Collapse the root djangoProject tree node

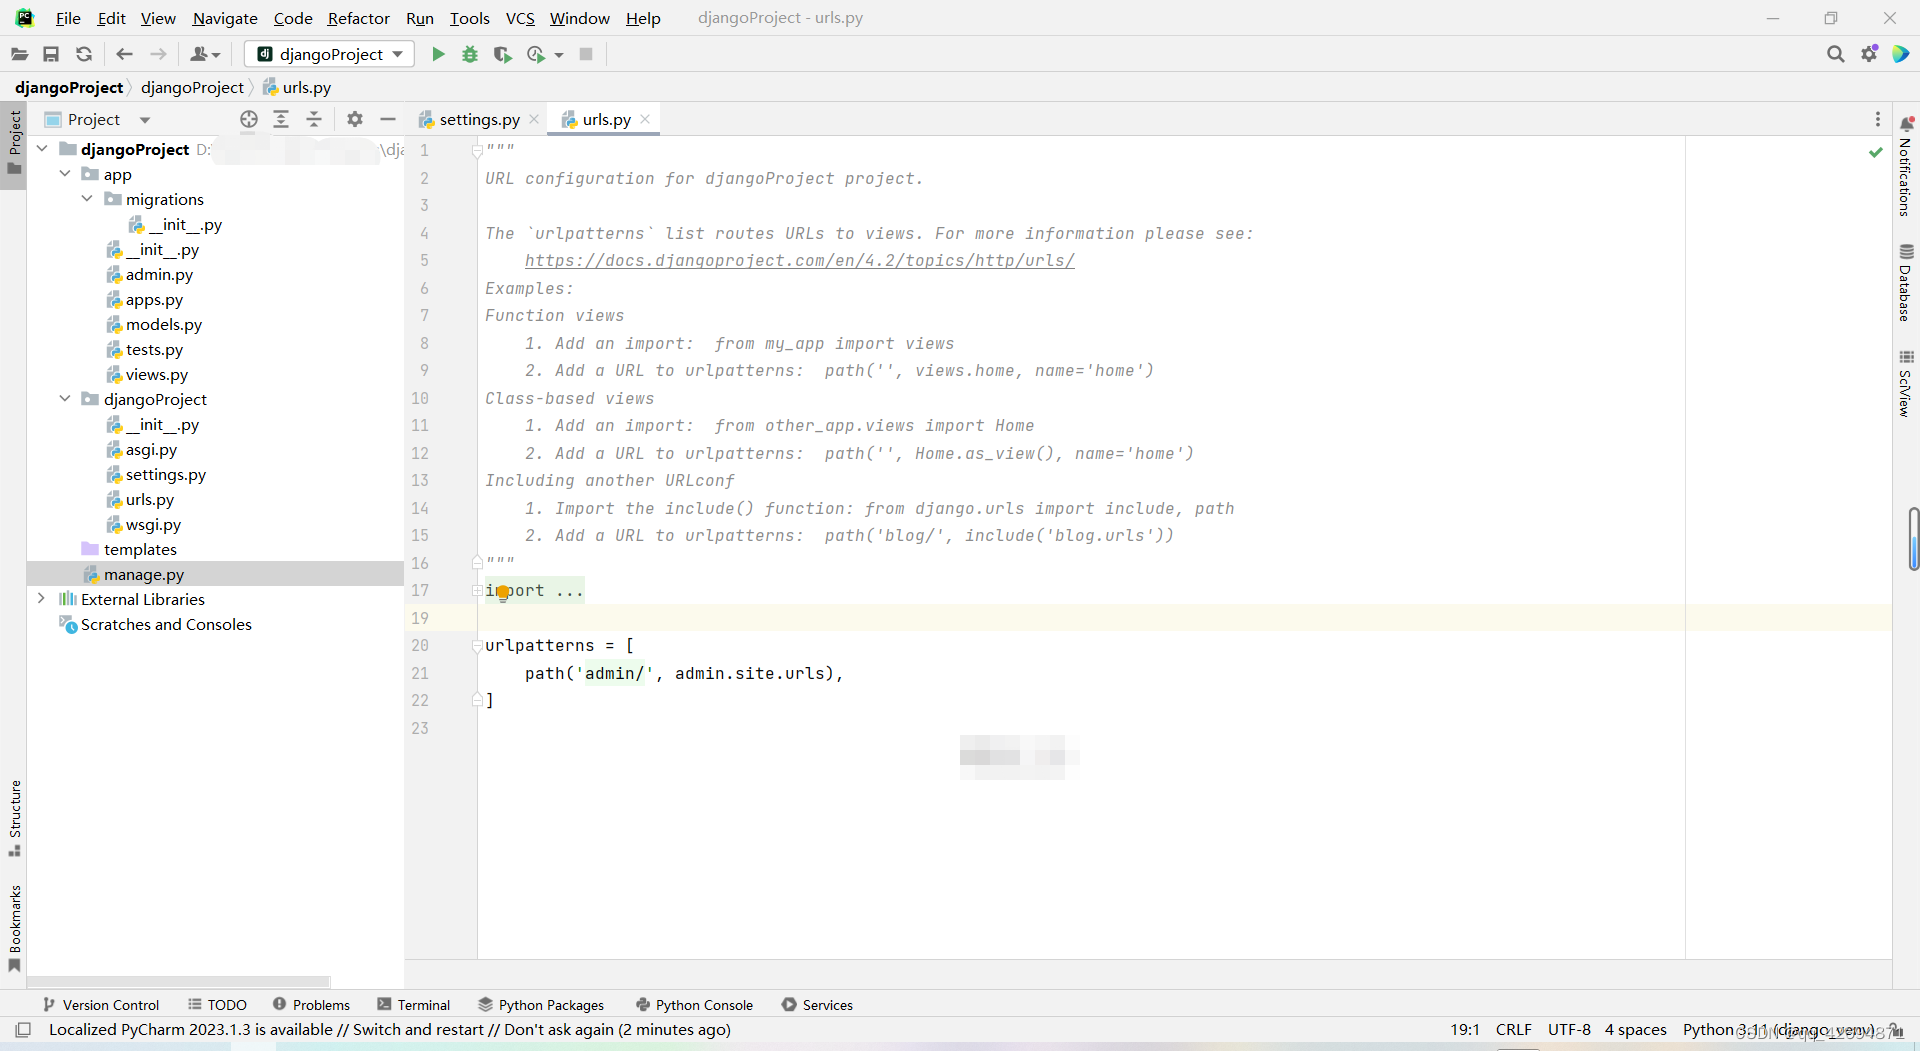tap(42, 148)
